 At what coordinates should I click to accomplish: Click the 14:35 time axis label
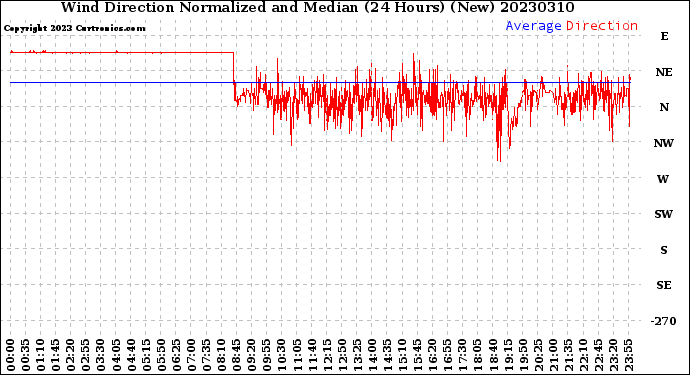tap(387, 355)
